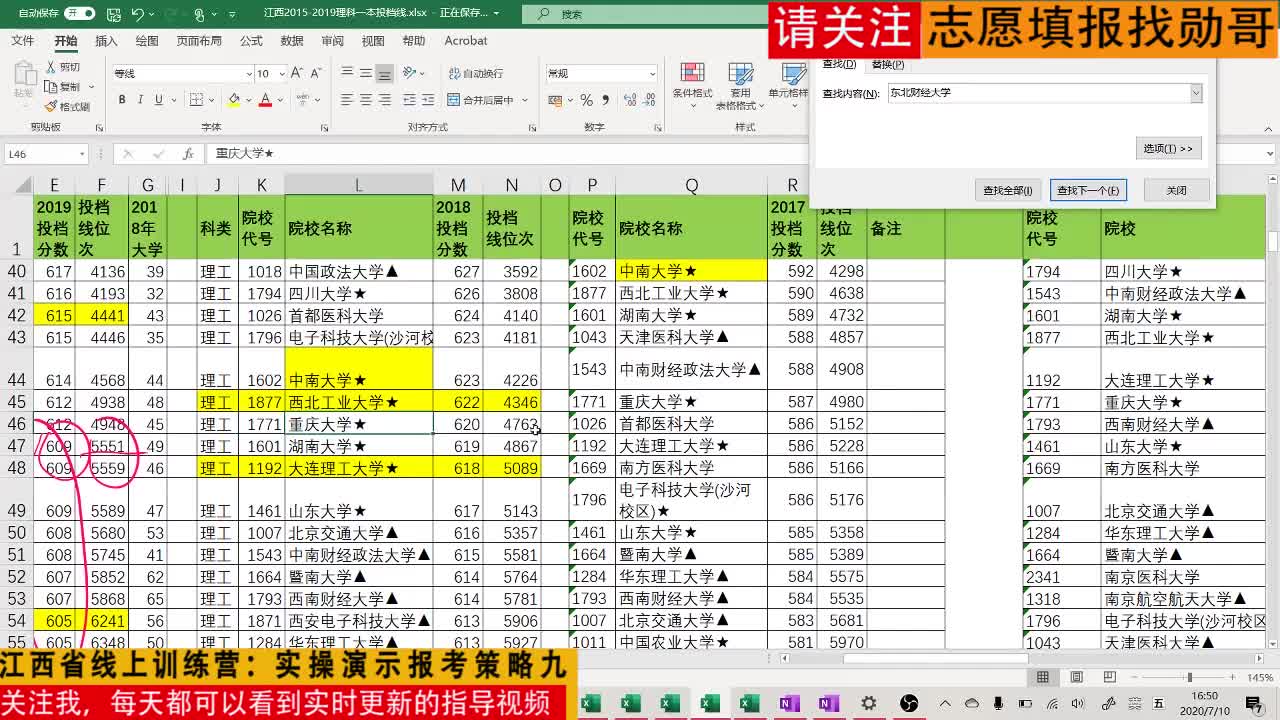Switch to page layout view in status bar
The width and height of the screenshot is (1280, 720).
(1077, 677)
